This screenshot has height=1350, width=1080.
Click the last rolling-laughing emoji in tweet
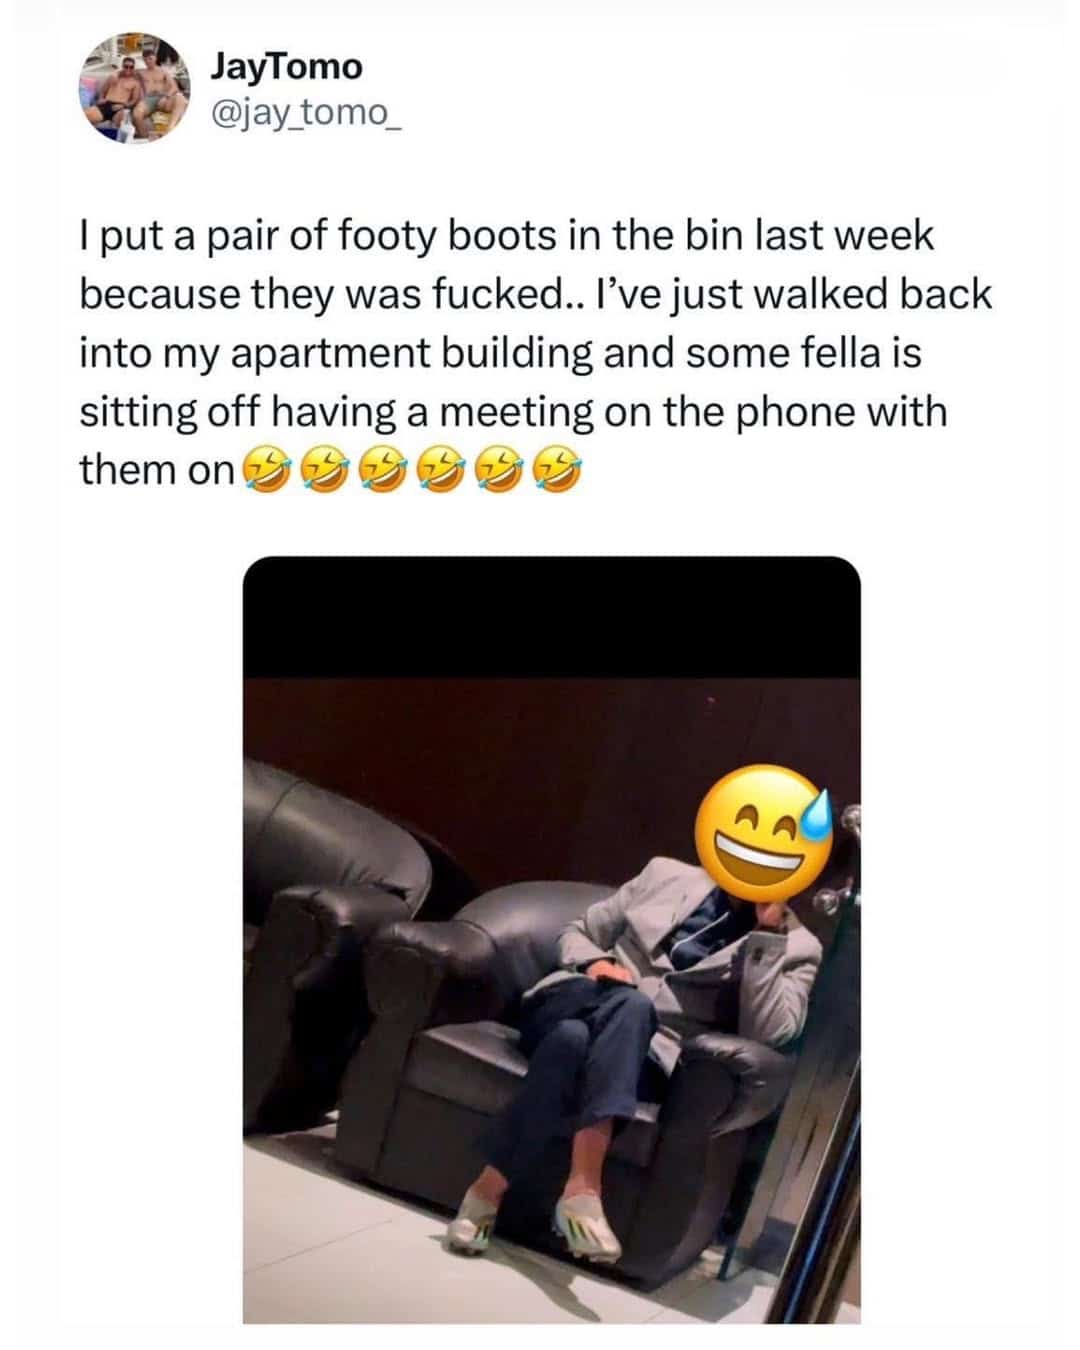[559, 467]
